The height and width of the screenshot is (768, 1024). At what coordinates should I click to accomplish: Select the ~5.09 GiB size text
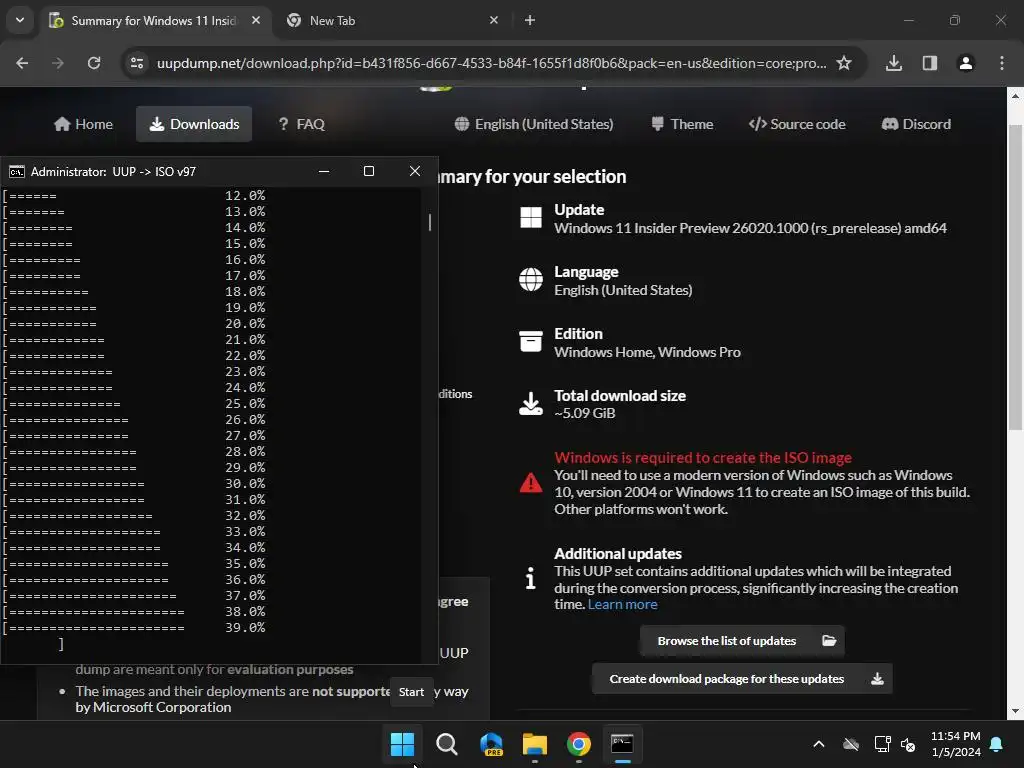584,413
